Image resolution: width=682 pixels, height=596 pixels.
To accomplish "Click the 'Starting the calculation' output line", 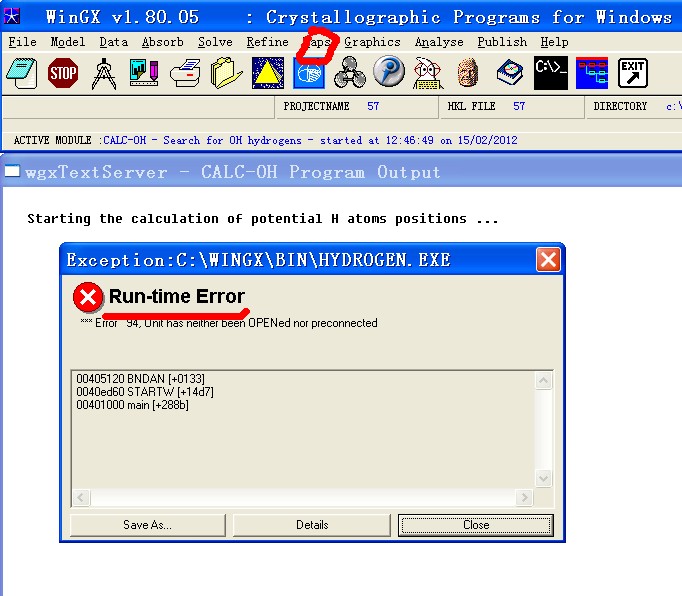I will (x=263, y=219).
